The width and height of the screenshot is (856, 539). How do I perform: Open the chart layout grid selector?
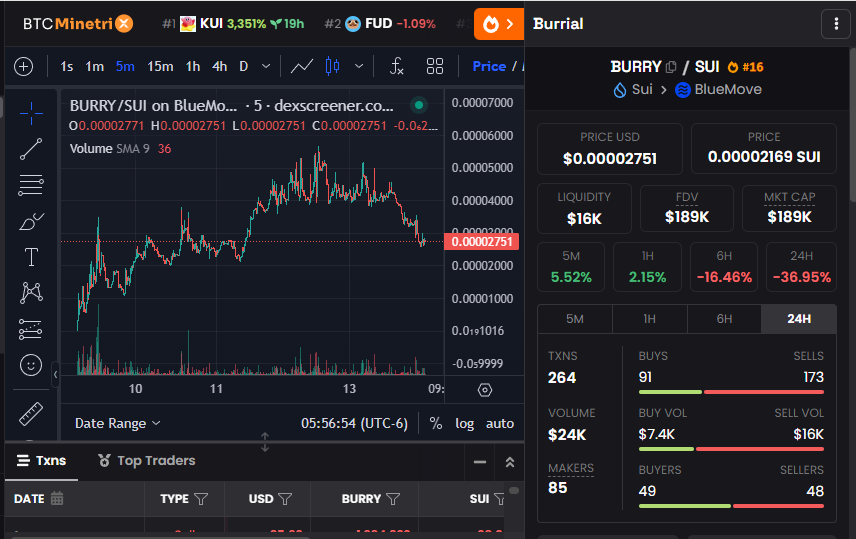tap(435, 67)
